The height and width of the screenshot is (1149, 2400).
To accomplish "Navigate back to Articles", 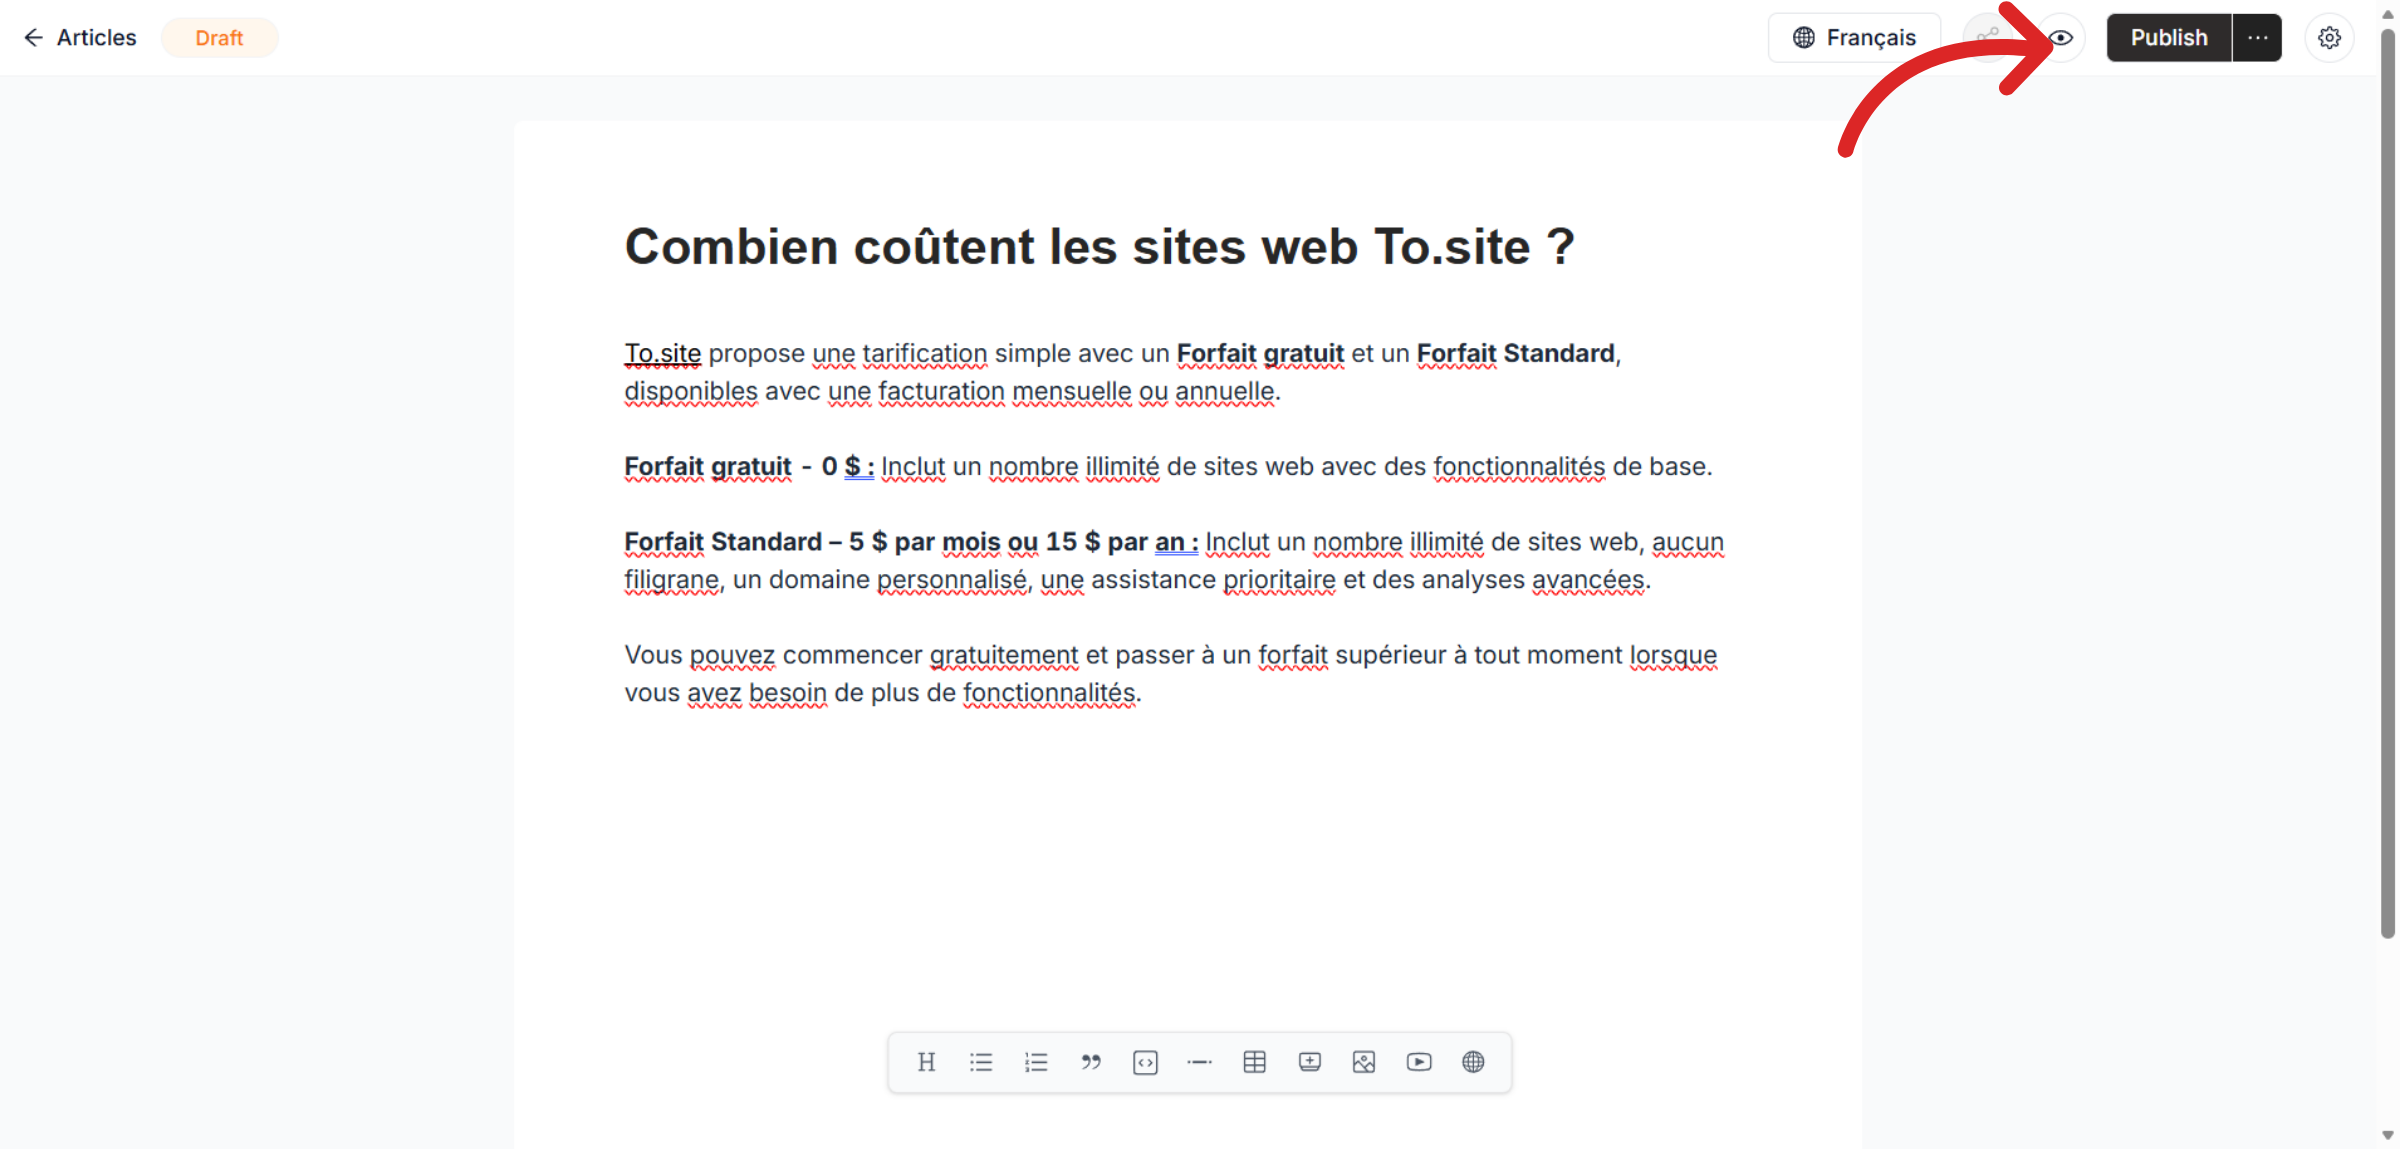I will pos(80,37).
